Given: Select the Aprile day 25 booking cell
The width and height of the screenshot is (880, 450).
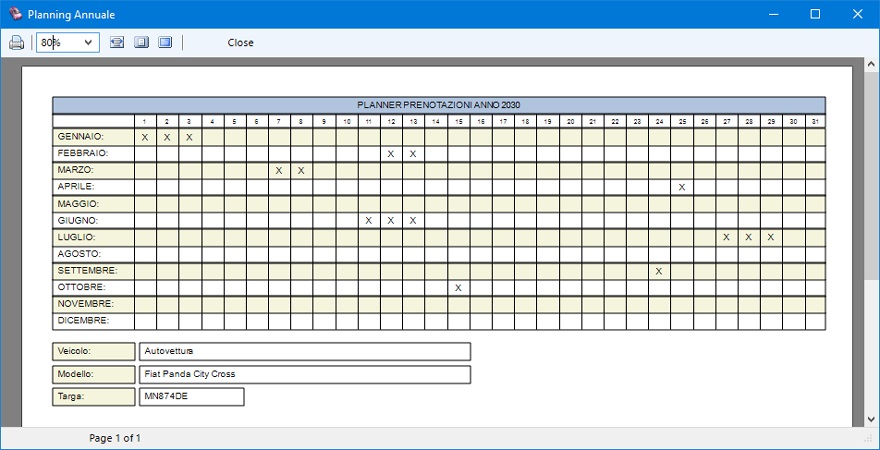Looking at the screenshot, I should coord(682,187).
